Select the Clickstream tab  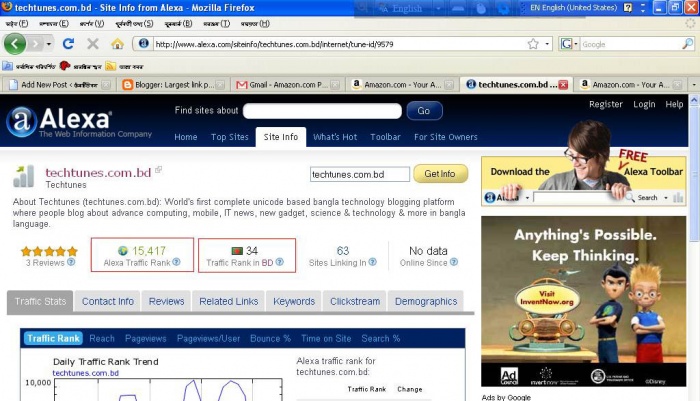[x=355, y=301]
